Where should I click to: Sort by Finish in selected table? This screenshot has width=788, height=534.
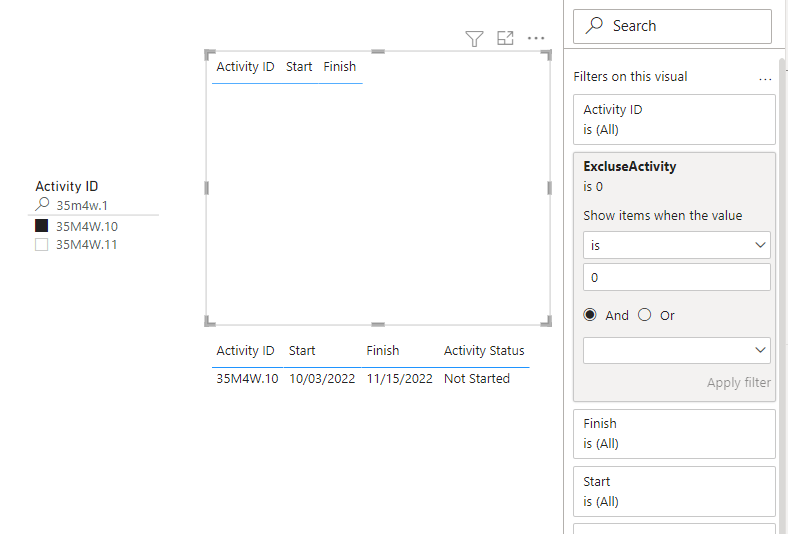click(340, 67)
